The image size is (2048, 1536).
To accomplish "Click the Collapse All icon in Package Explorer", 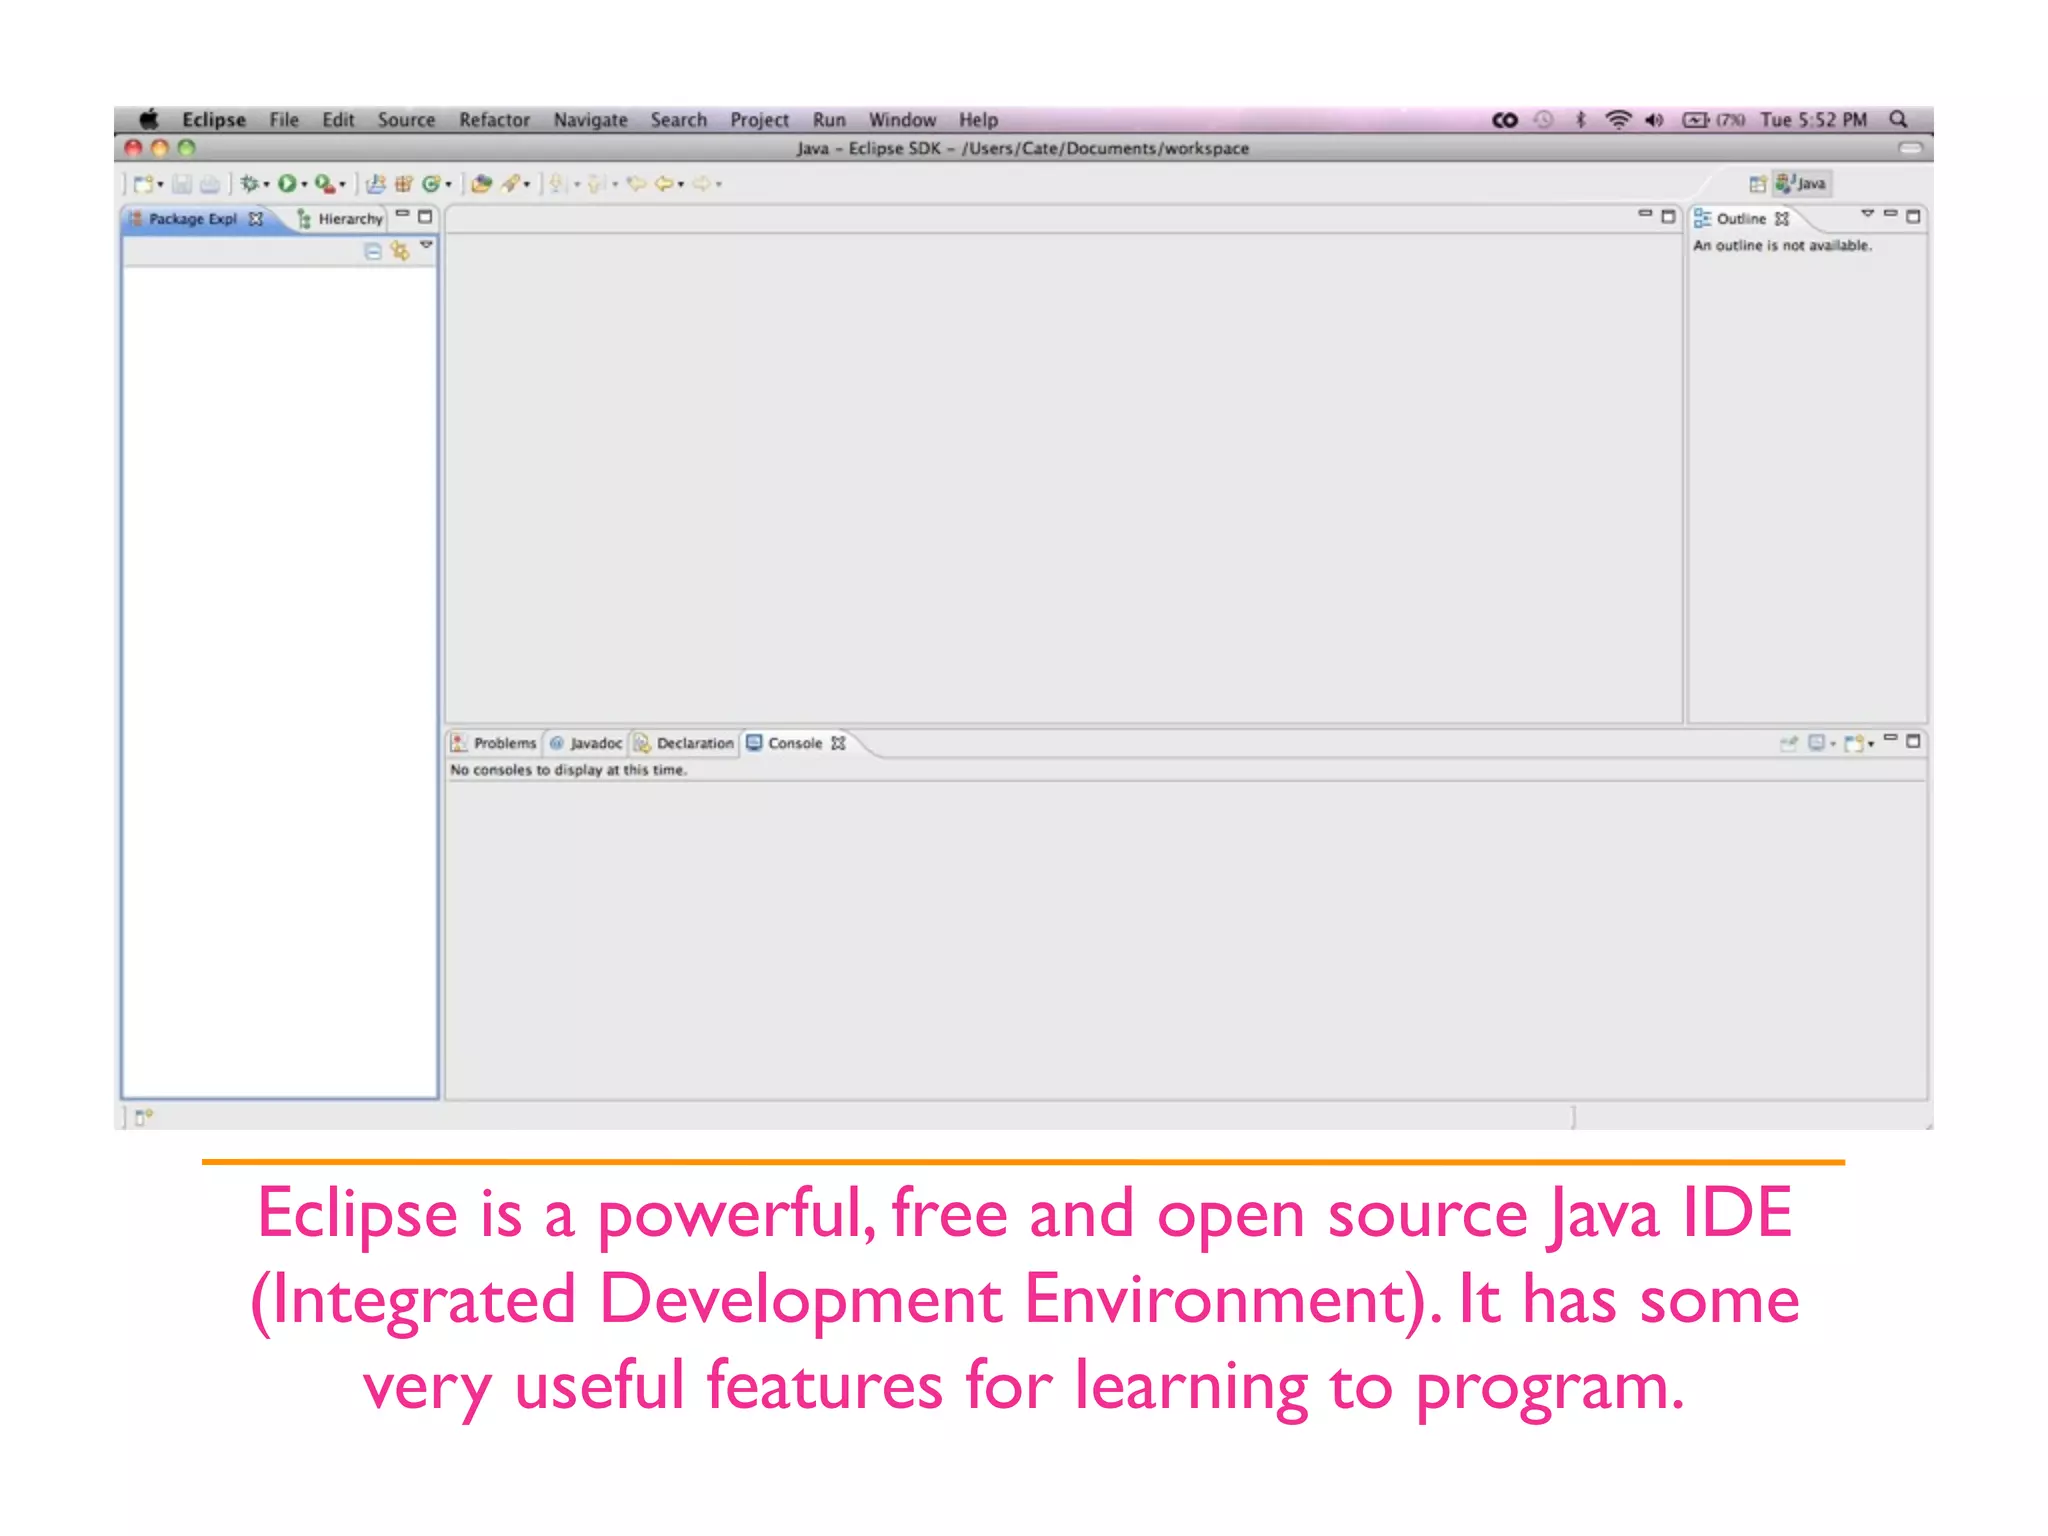I will (372, 251).
